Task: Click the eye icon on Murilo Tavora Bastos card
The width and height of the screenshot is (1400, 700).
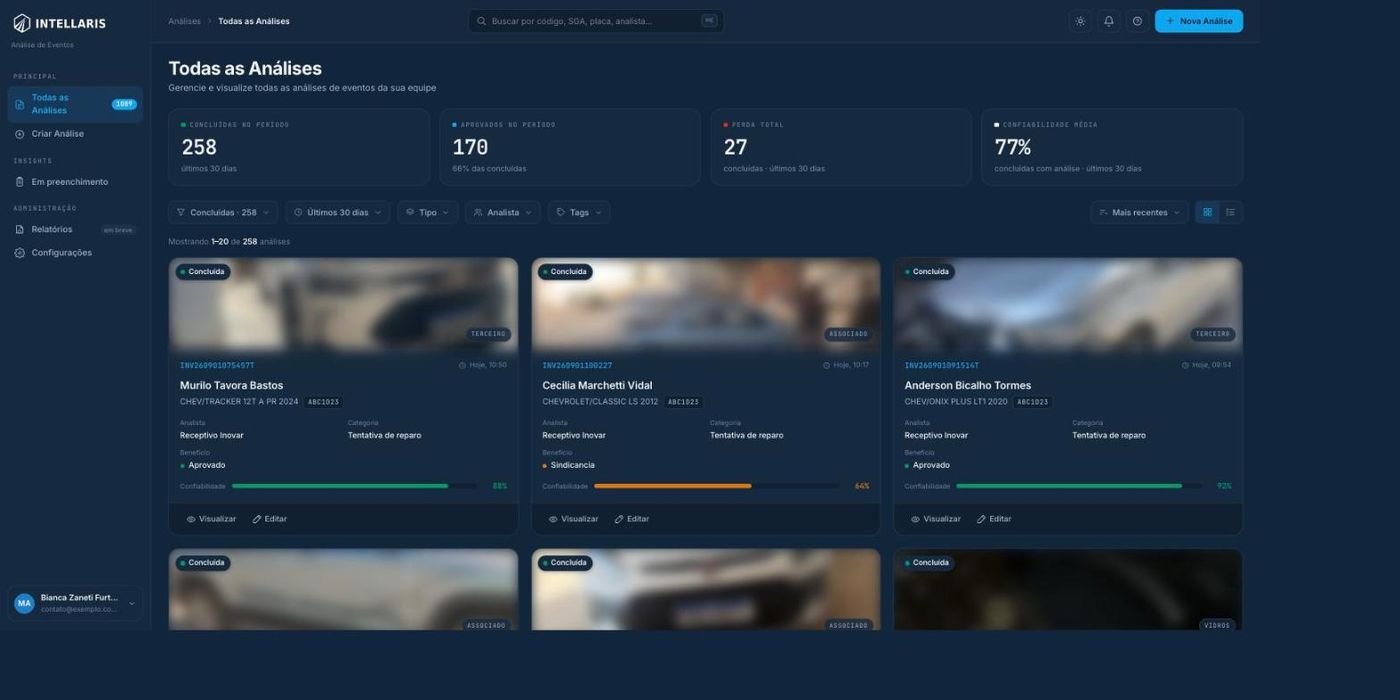Action: pyautogui.click(x=191, y=519)
